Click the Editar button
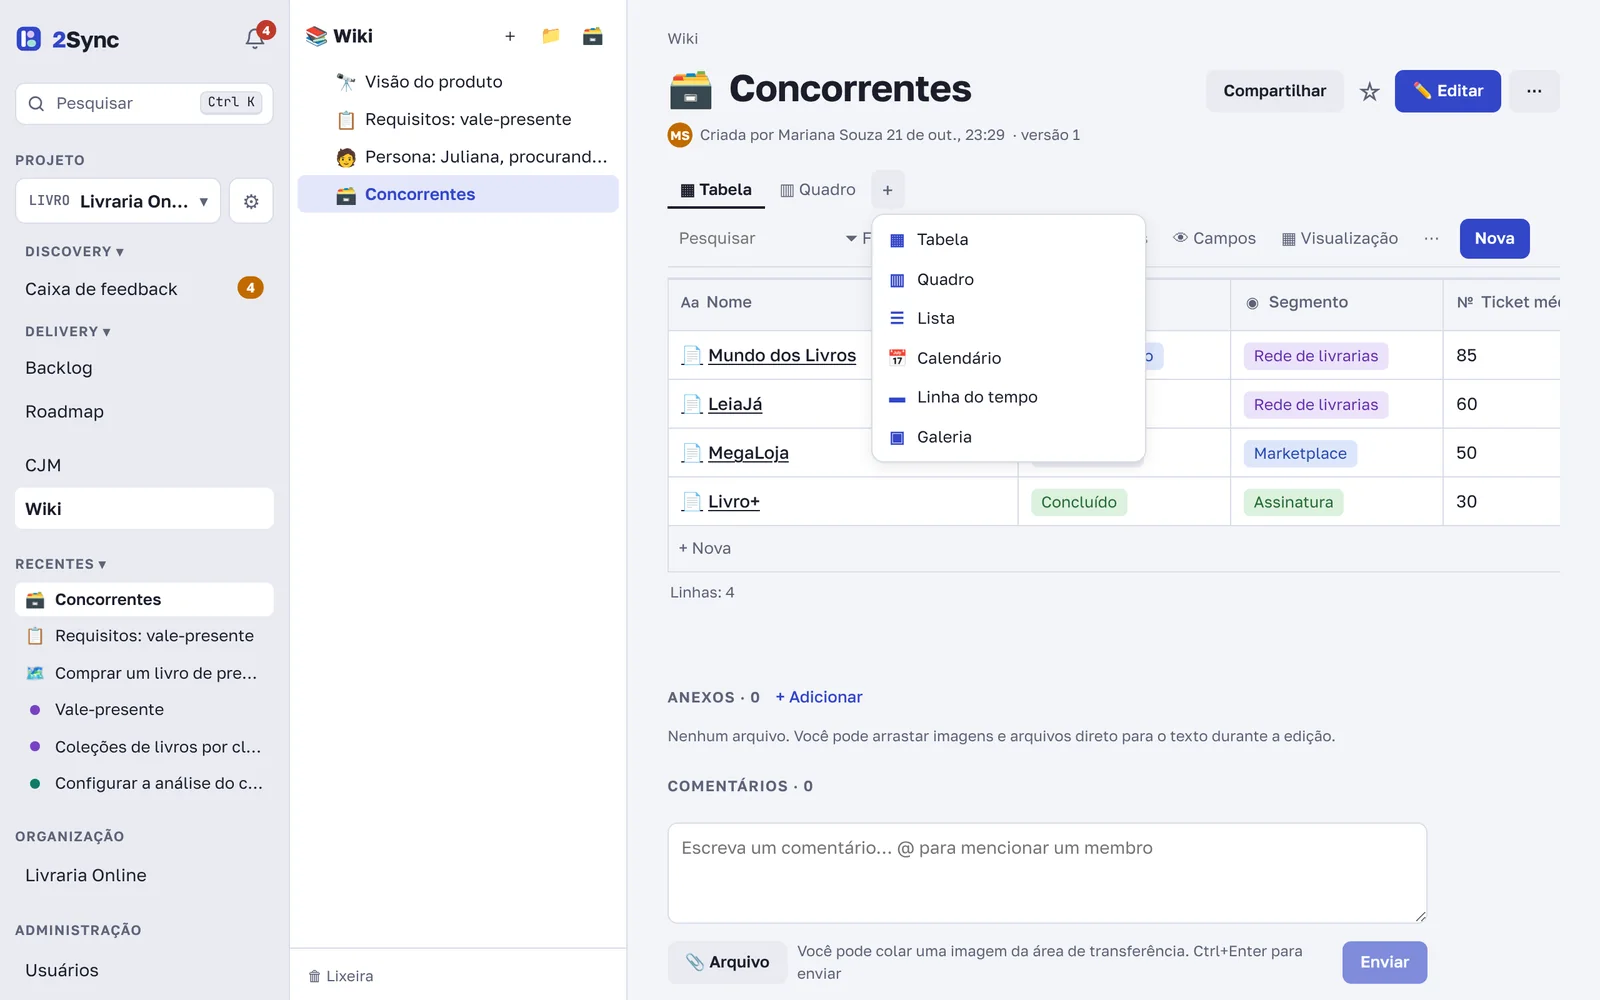Image resolution: width=1600 pixels, height=1000 pixels. [x=1448, y=91]
